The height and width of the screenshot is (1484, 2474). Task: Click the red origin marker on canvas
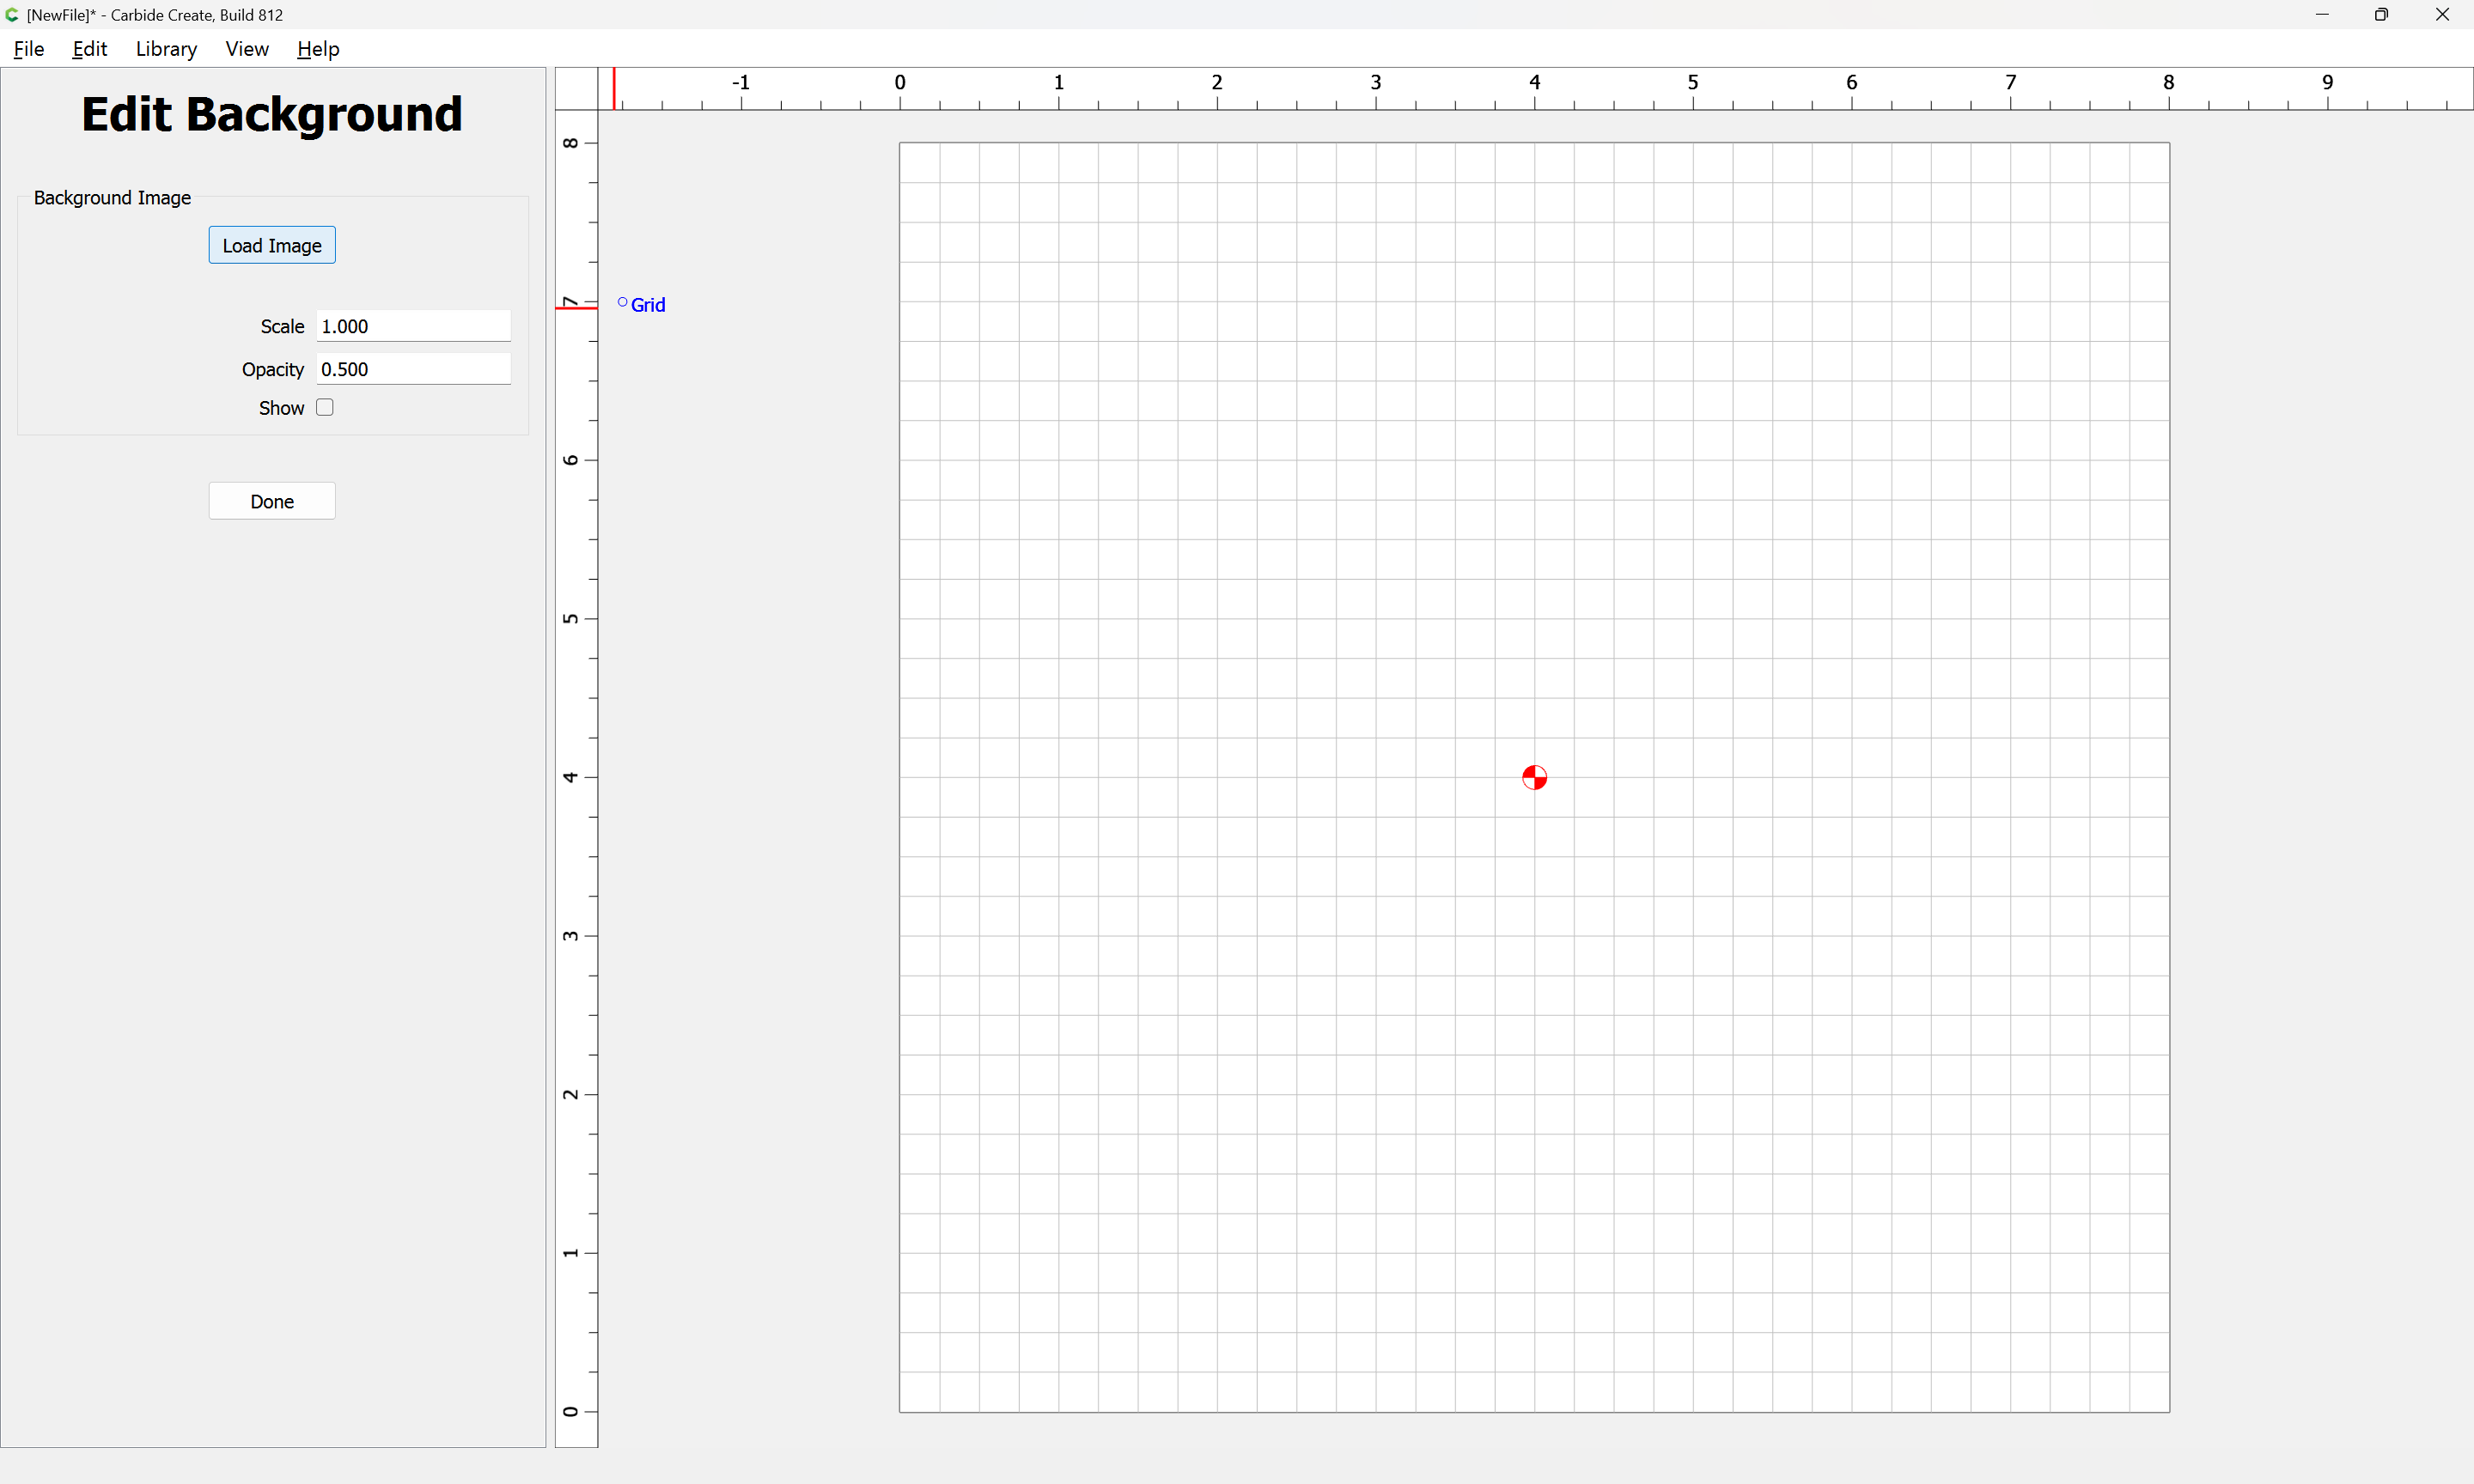[x=1534, y=777]
